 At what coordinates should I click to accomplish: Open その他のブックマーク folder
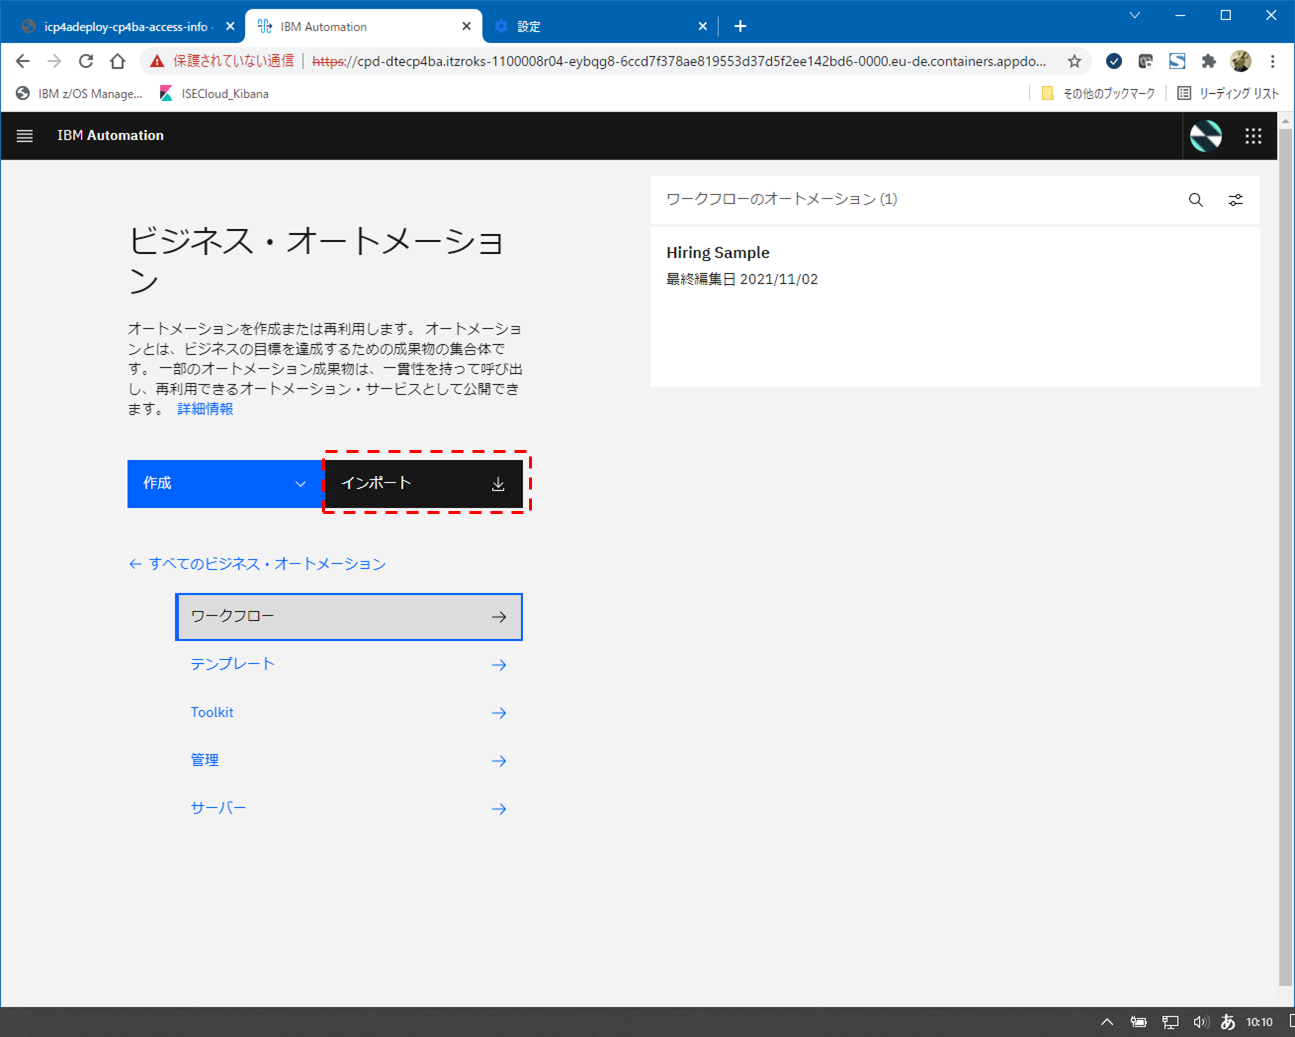point(1098,94)
